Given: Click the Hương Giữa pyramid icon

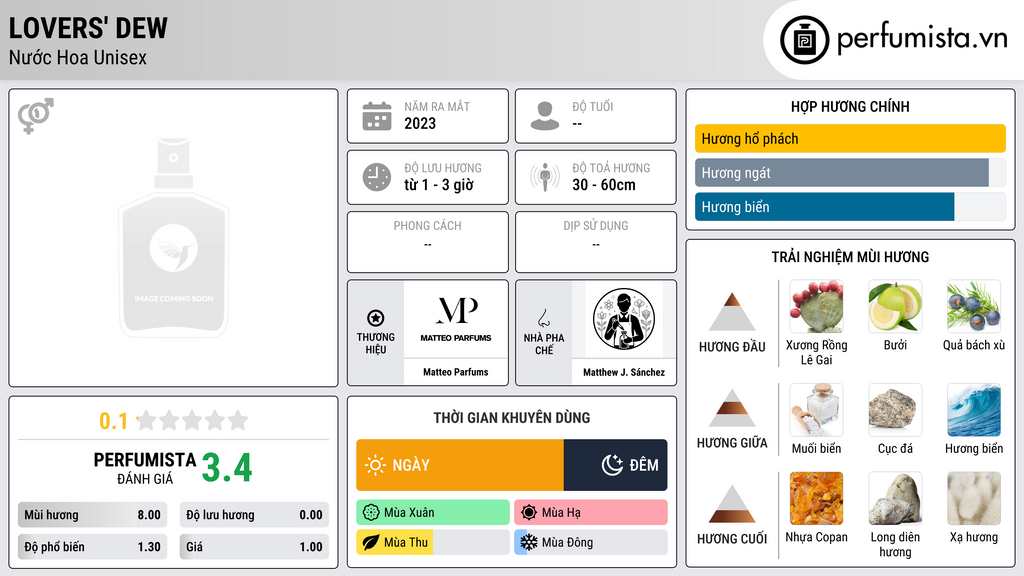Looking at the screenshot, I should coord(732,408).
